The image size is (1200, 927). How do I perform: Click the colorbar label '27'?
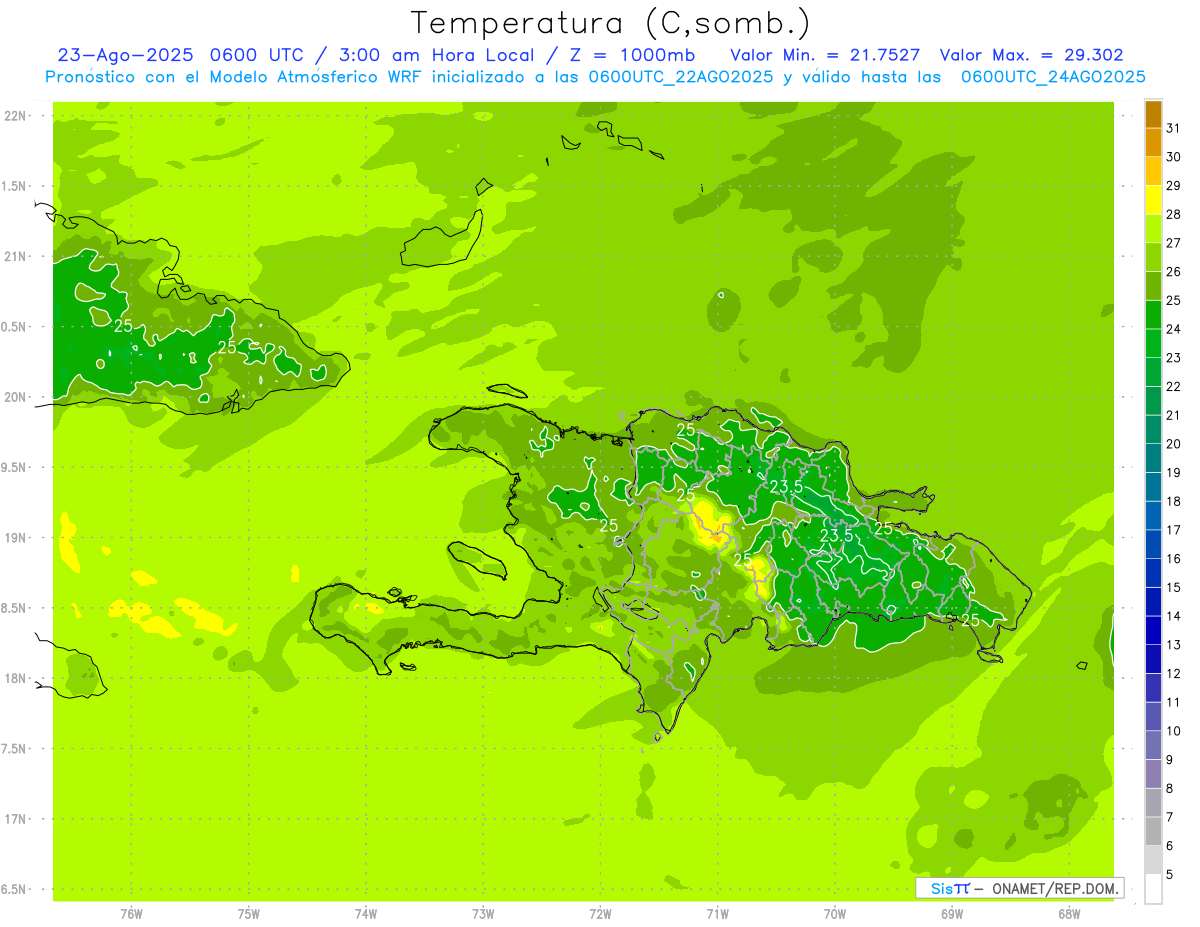coord(1174,243)
